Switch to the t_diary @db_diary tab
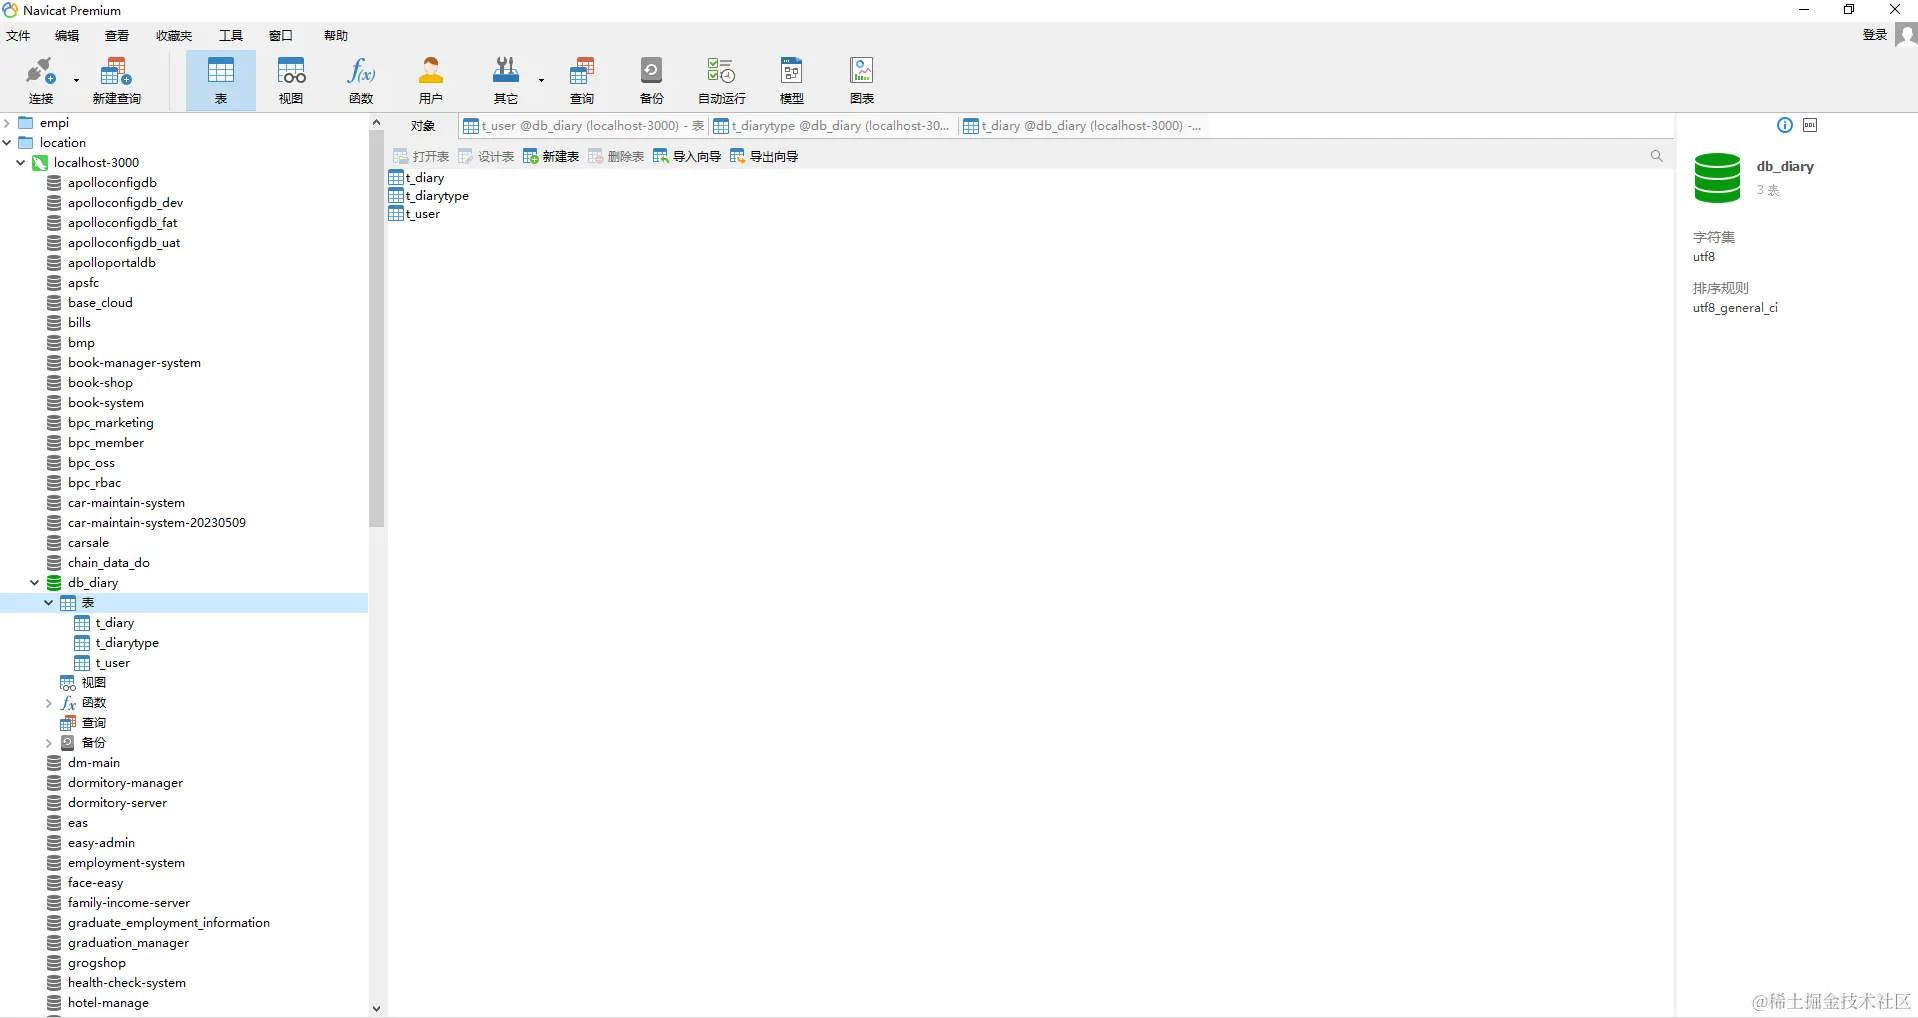Viewport: 1918px width, 1018px height. point(1082,126)
